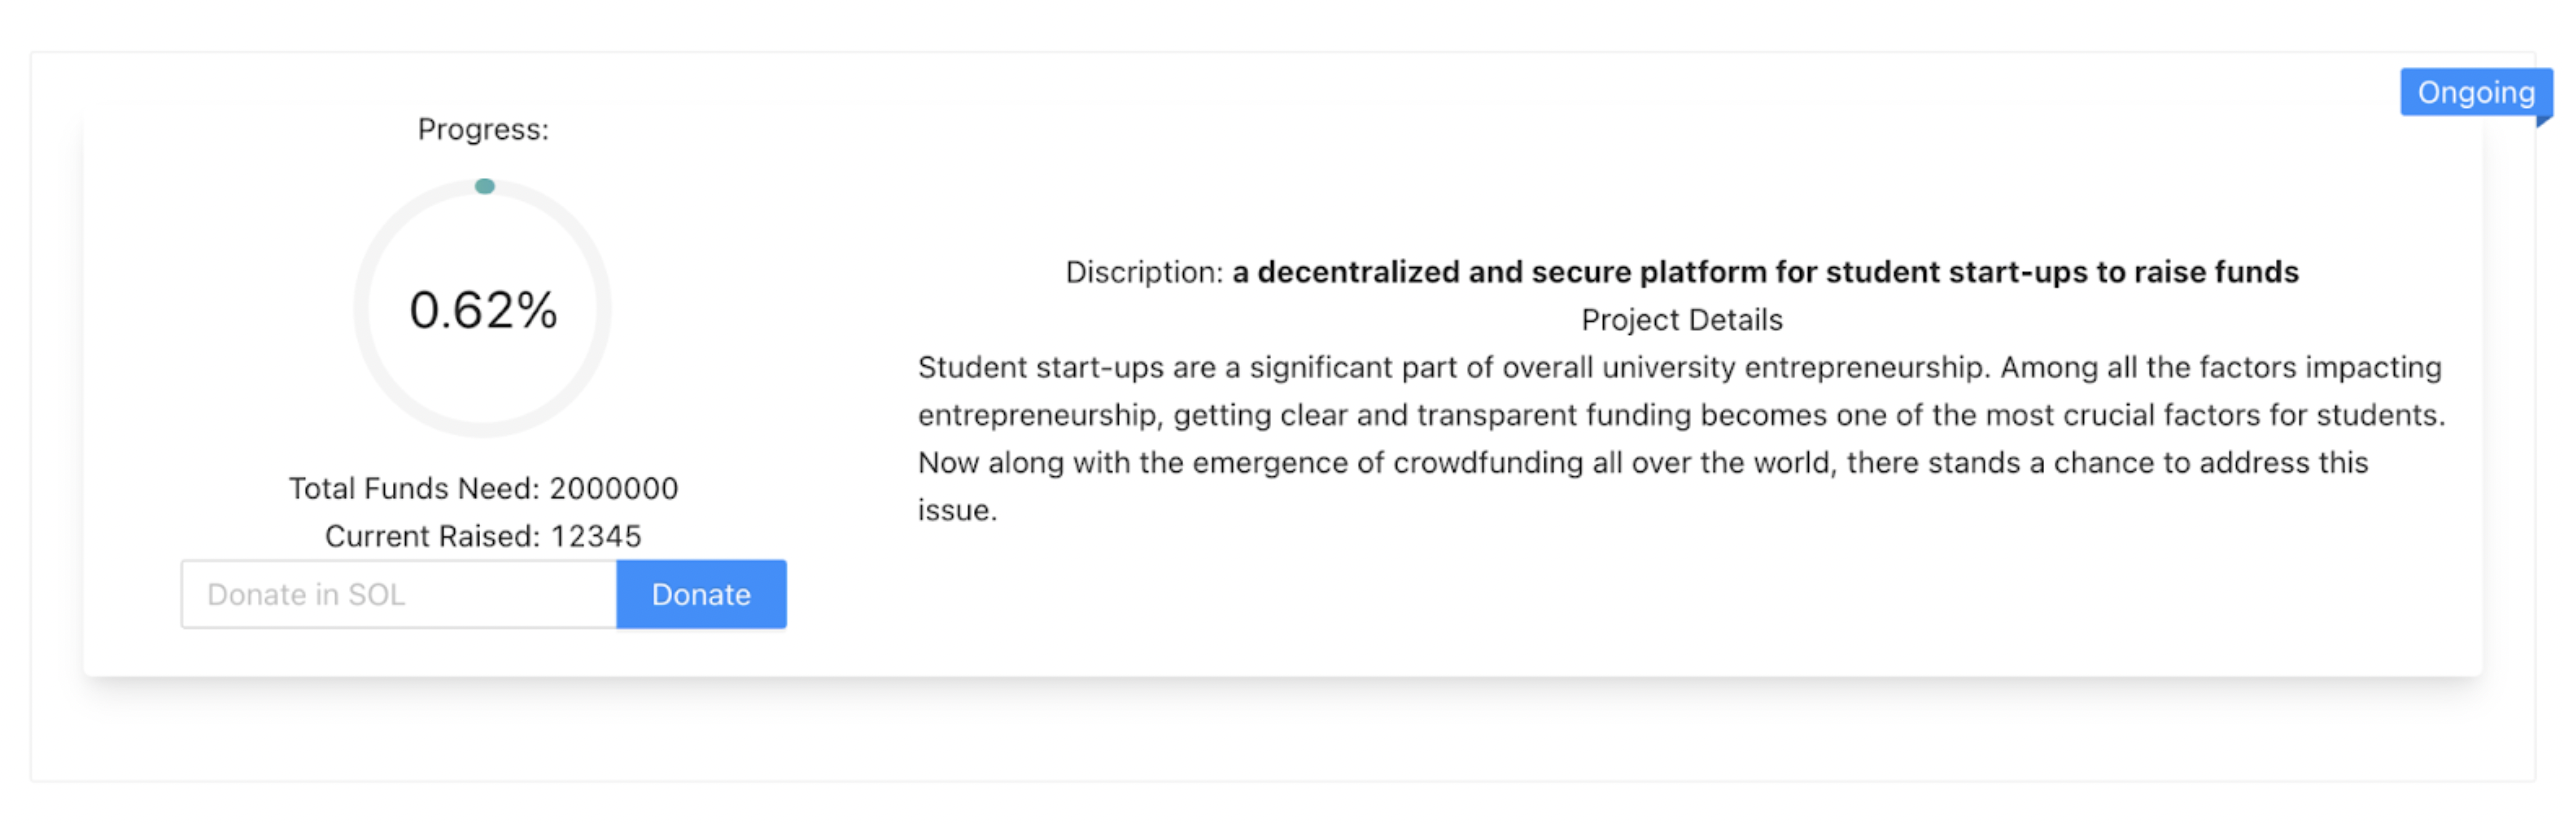
Task: Click the phrase student start-ups to raise funds
Action: [x=2062, y=272]
